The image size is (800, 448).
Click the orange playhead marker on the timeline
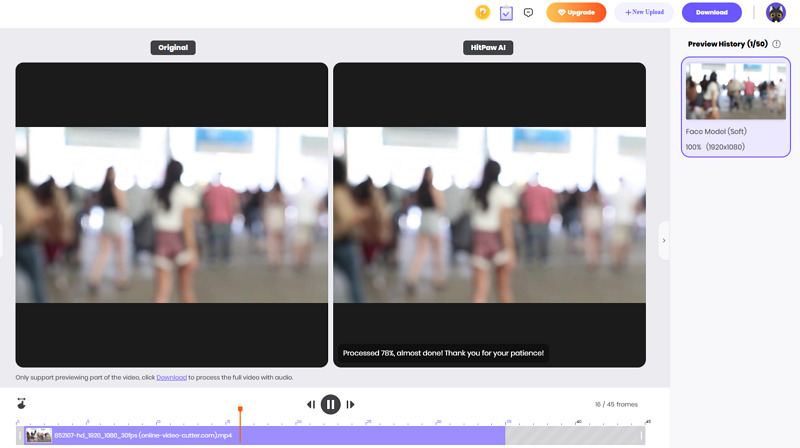240,410
